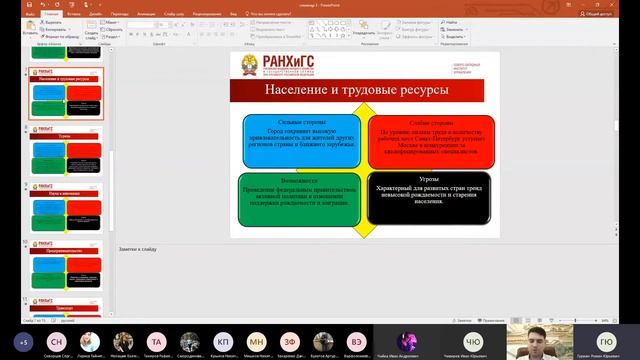The image size is (640, 360).
Task: Toggle Comments (Примечания) in status bar
Action: [x=491, y=321]
